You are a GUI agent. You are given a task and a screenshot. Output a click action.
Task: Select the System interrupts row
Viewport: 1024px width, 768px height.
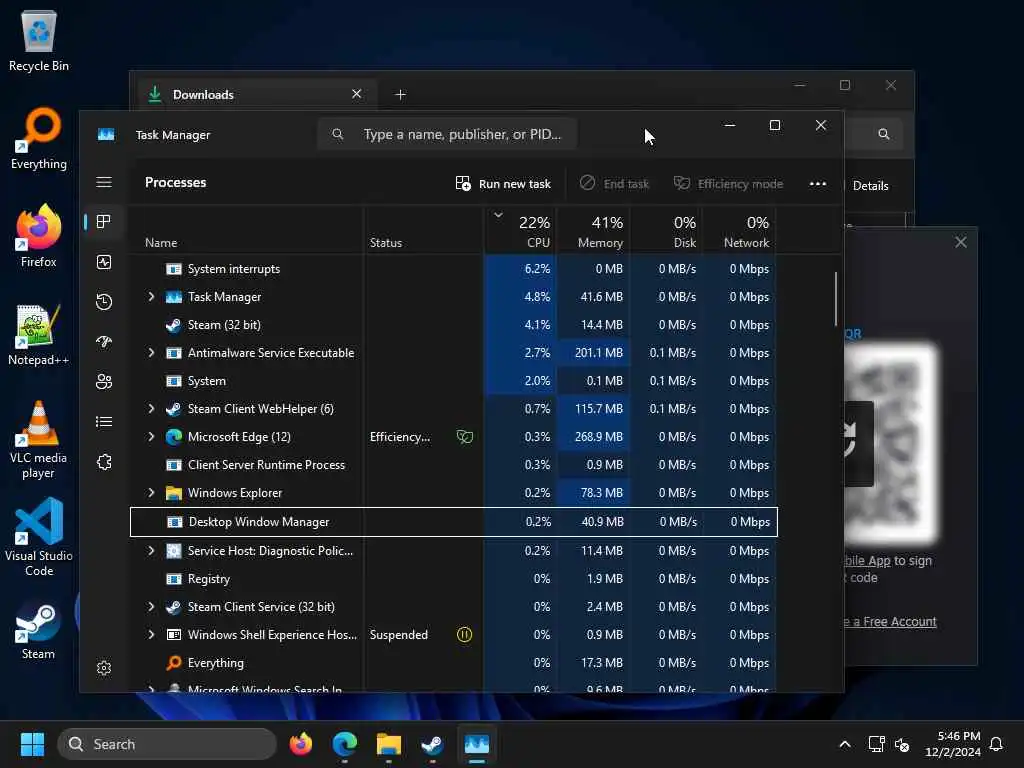453,269
